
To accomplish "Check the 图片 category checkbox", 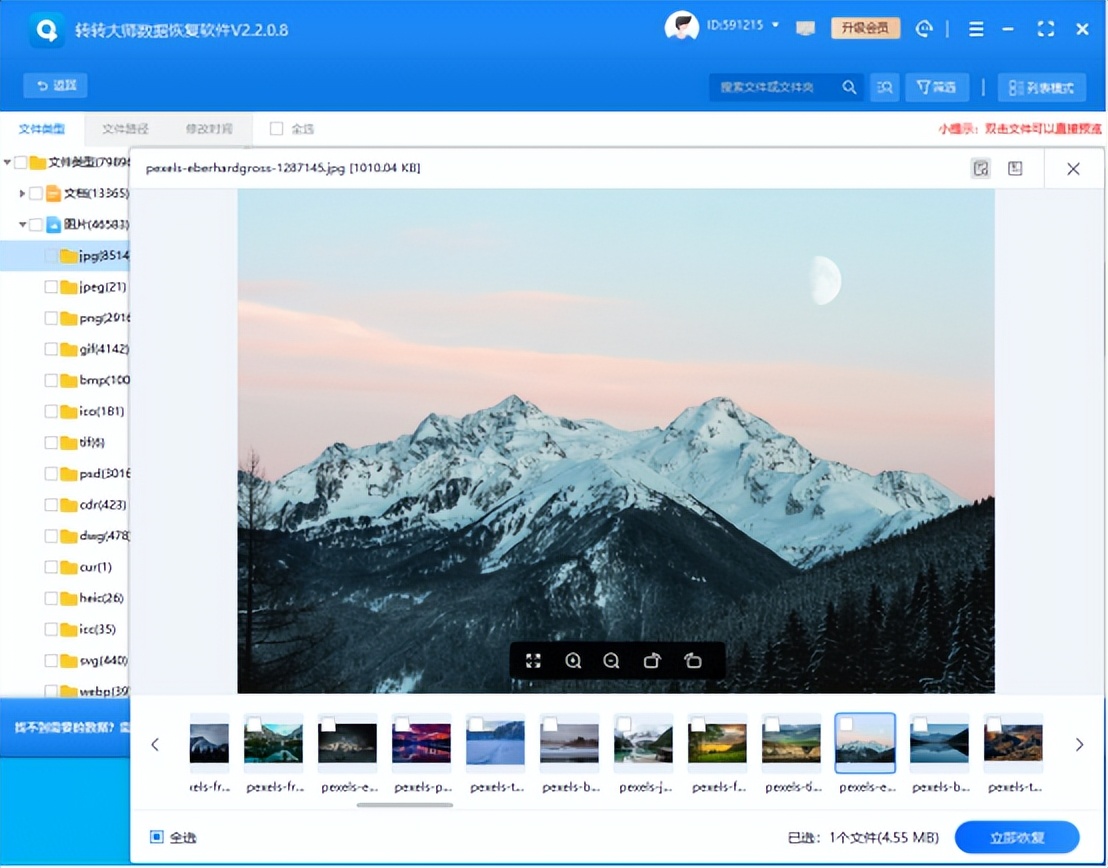I will coord(36,225).
